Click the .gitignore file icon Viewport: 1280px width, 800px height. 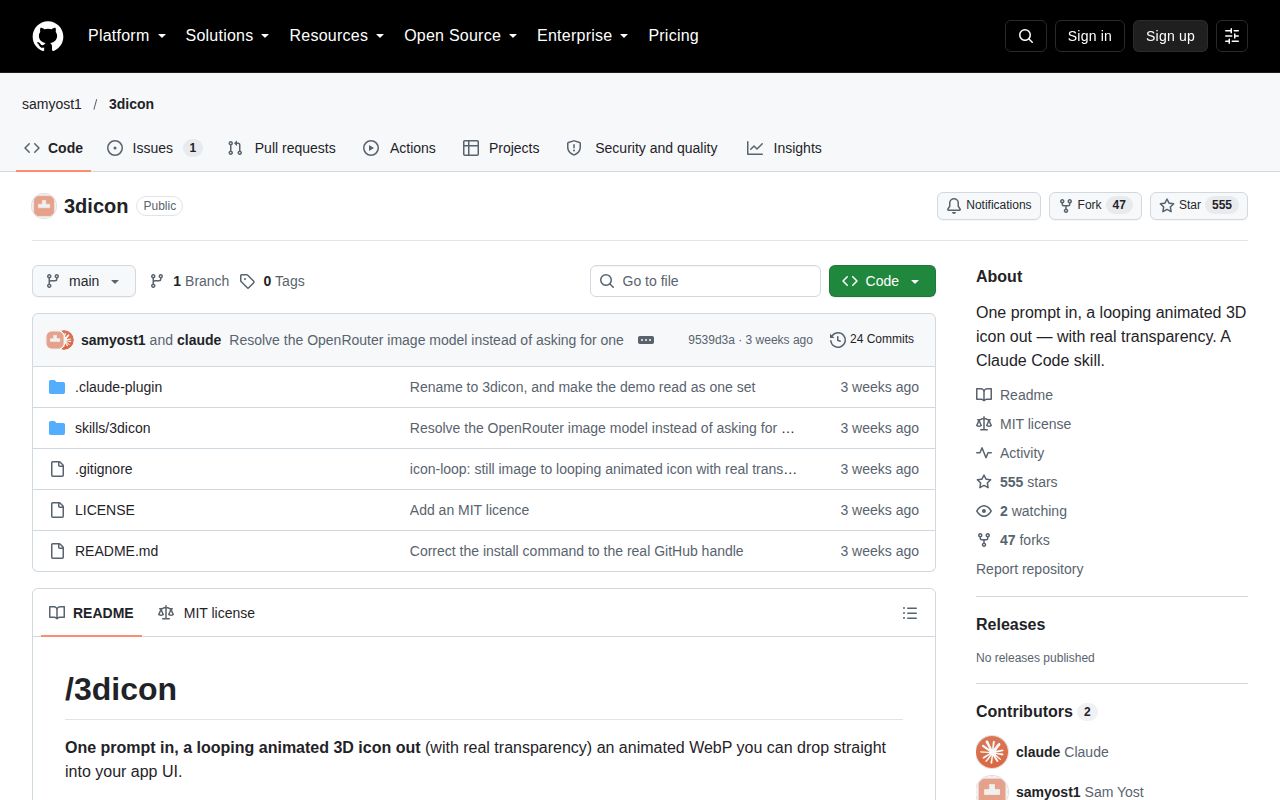pos(57,469)
